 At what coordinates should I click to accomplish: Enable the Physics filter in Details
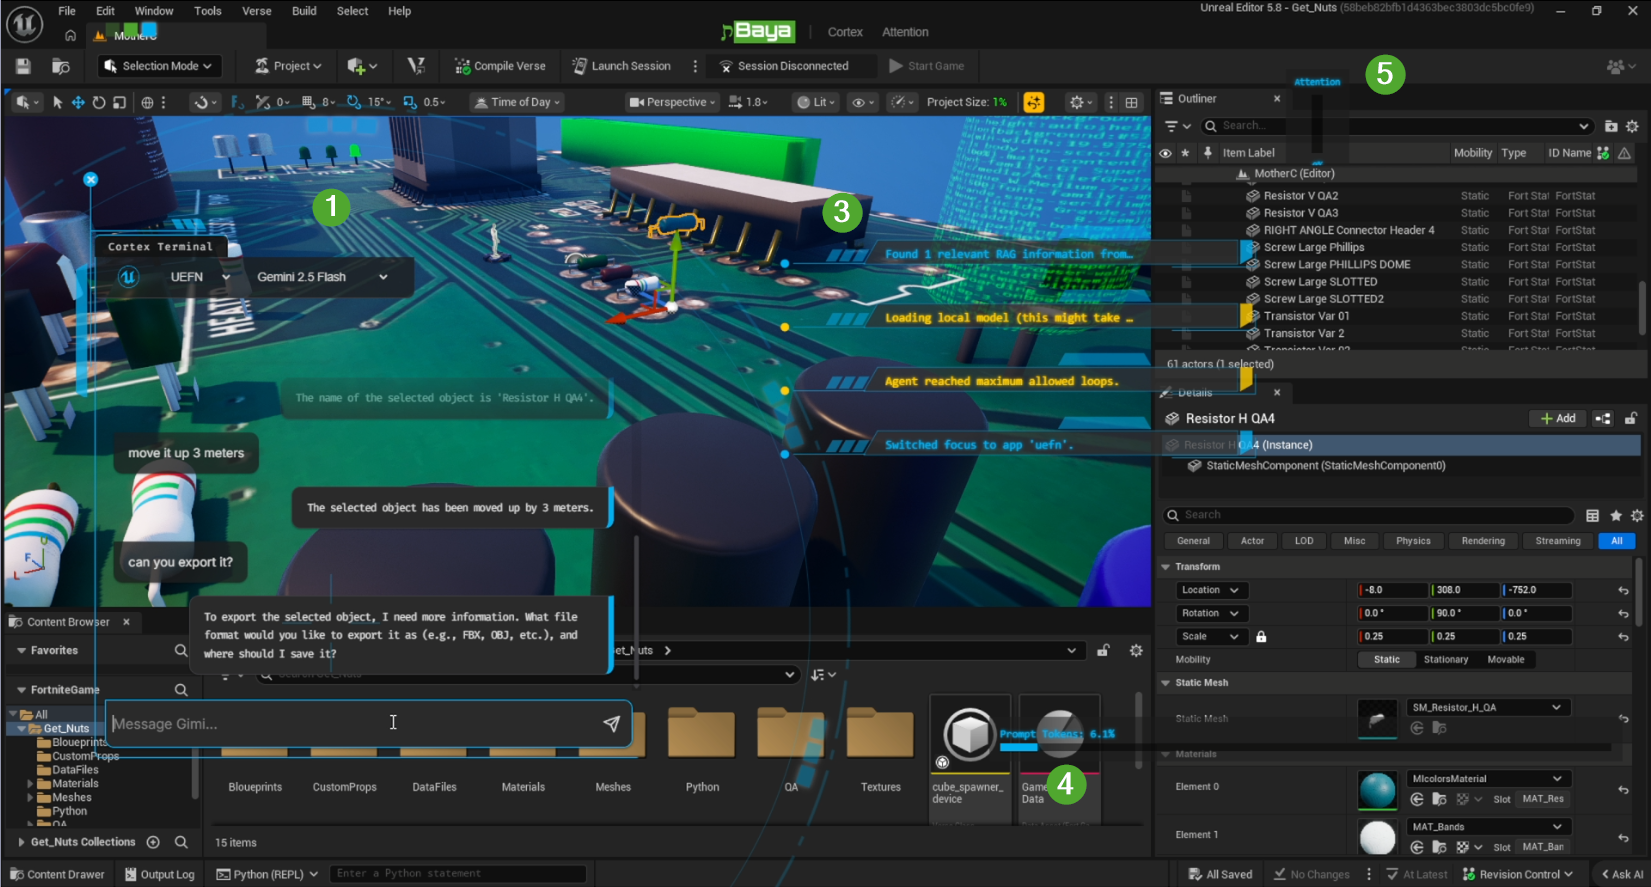tap(1413, 541)
